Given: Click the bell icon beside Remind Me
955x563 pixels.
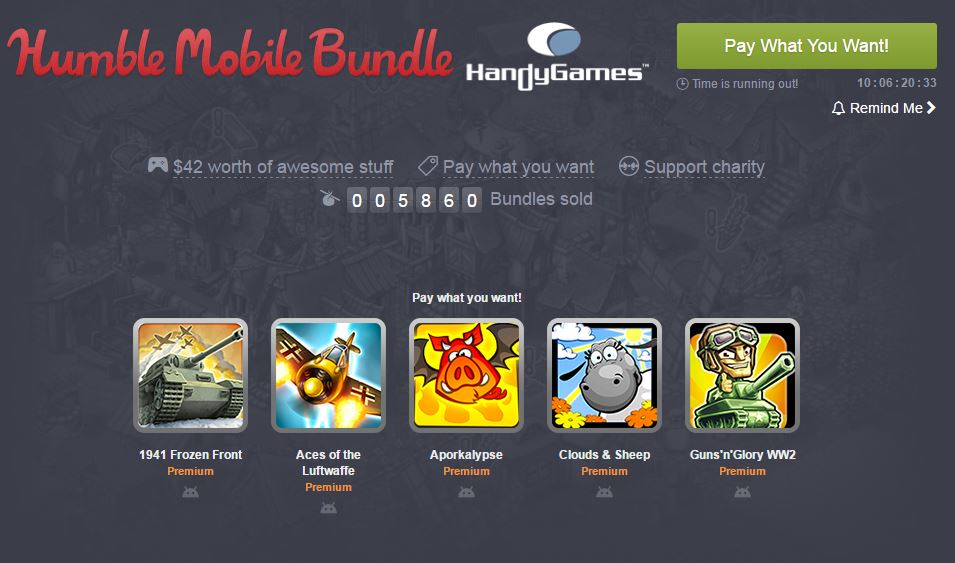Looking at the screenshot, I should pyautogui.click(x=838, y=108).
